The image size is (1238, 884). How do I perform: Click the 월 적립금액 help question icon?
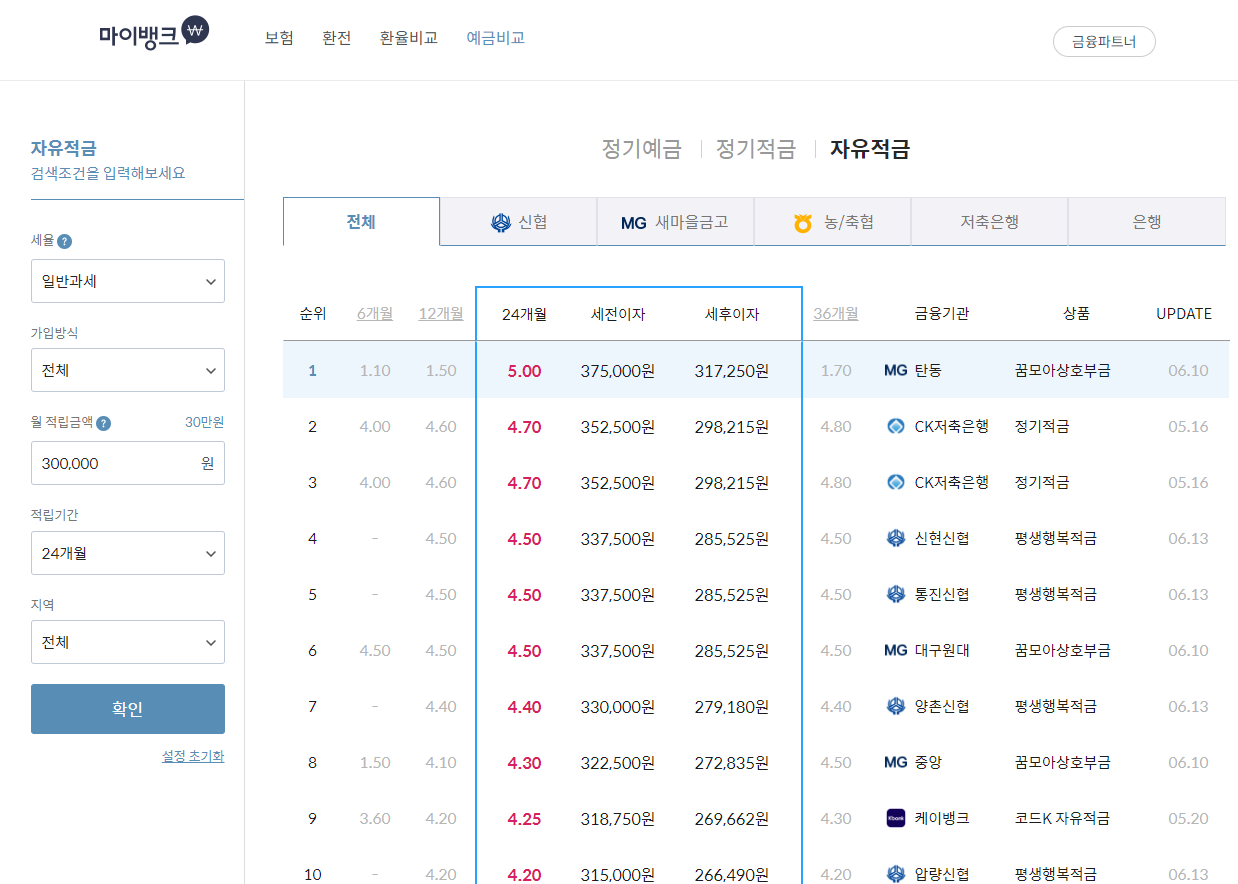104,423
